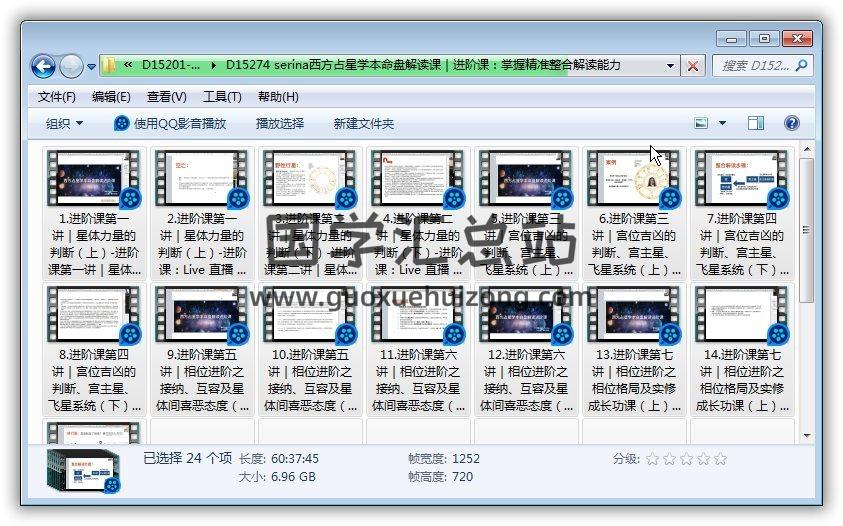Viewport: 843px width, 526px height.
Task: Click the 播放选择 button
Action: pyautogui.click(x=280, y=124)
